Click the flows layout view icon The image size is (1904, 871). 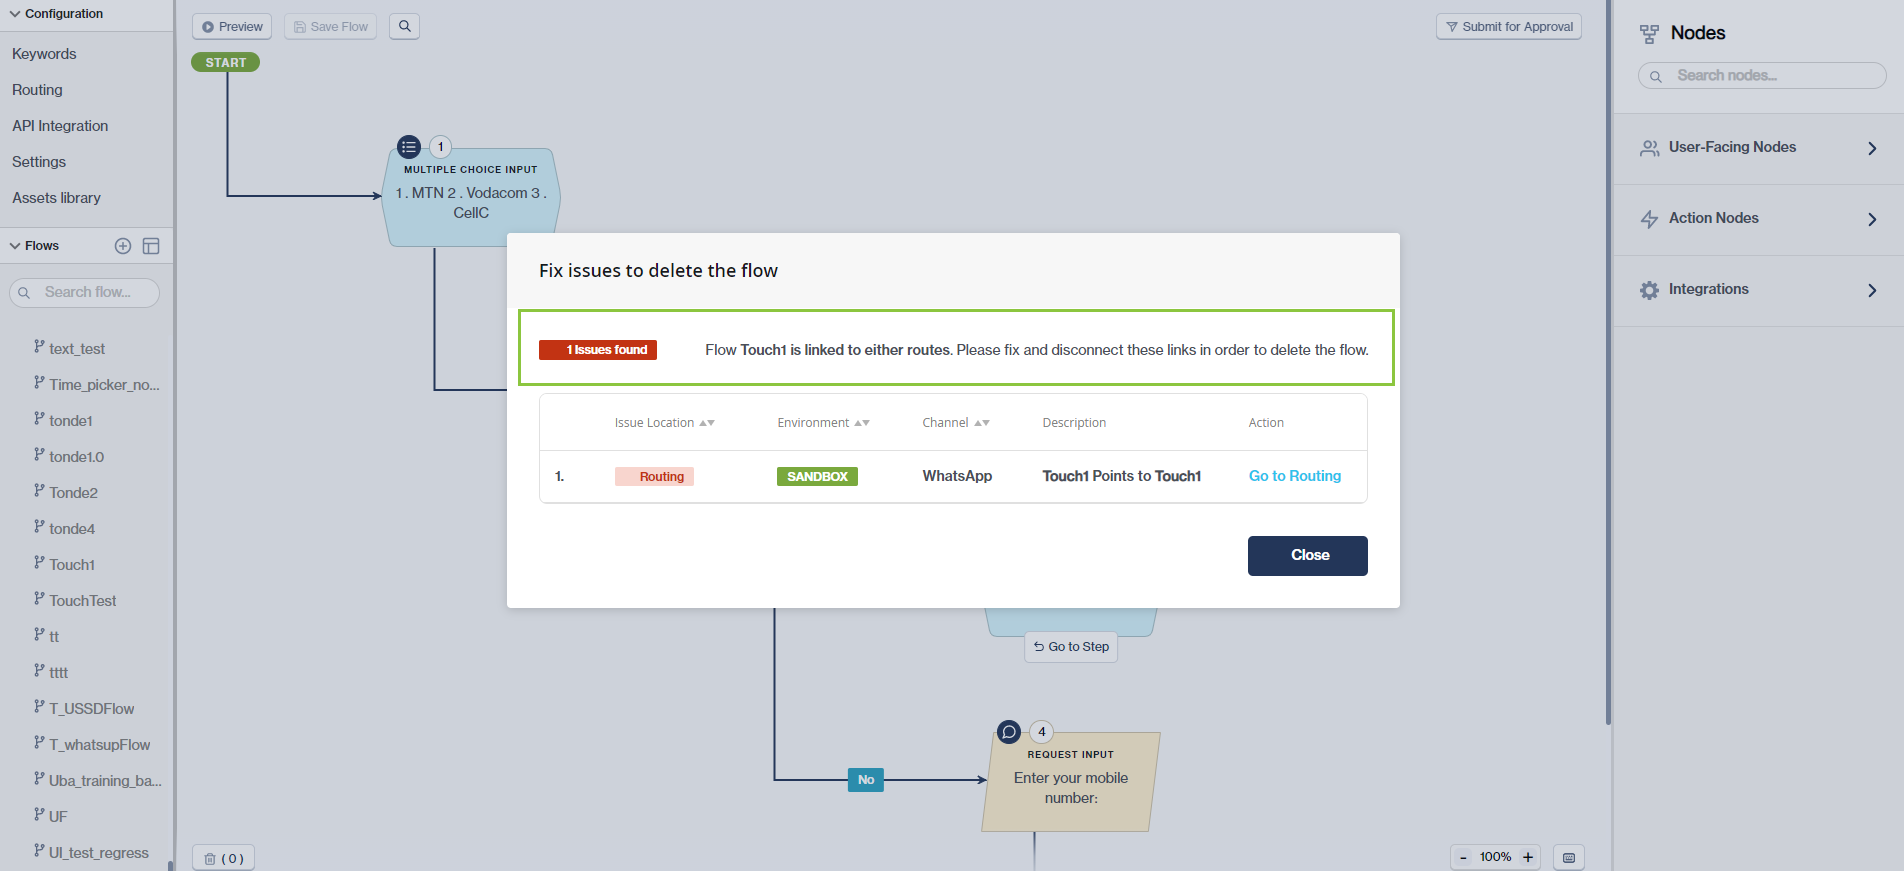tap(151, 246)
